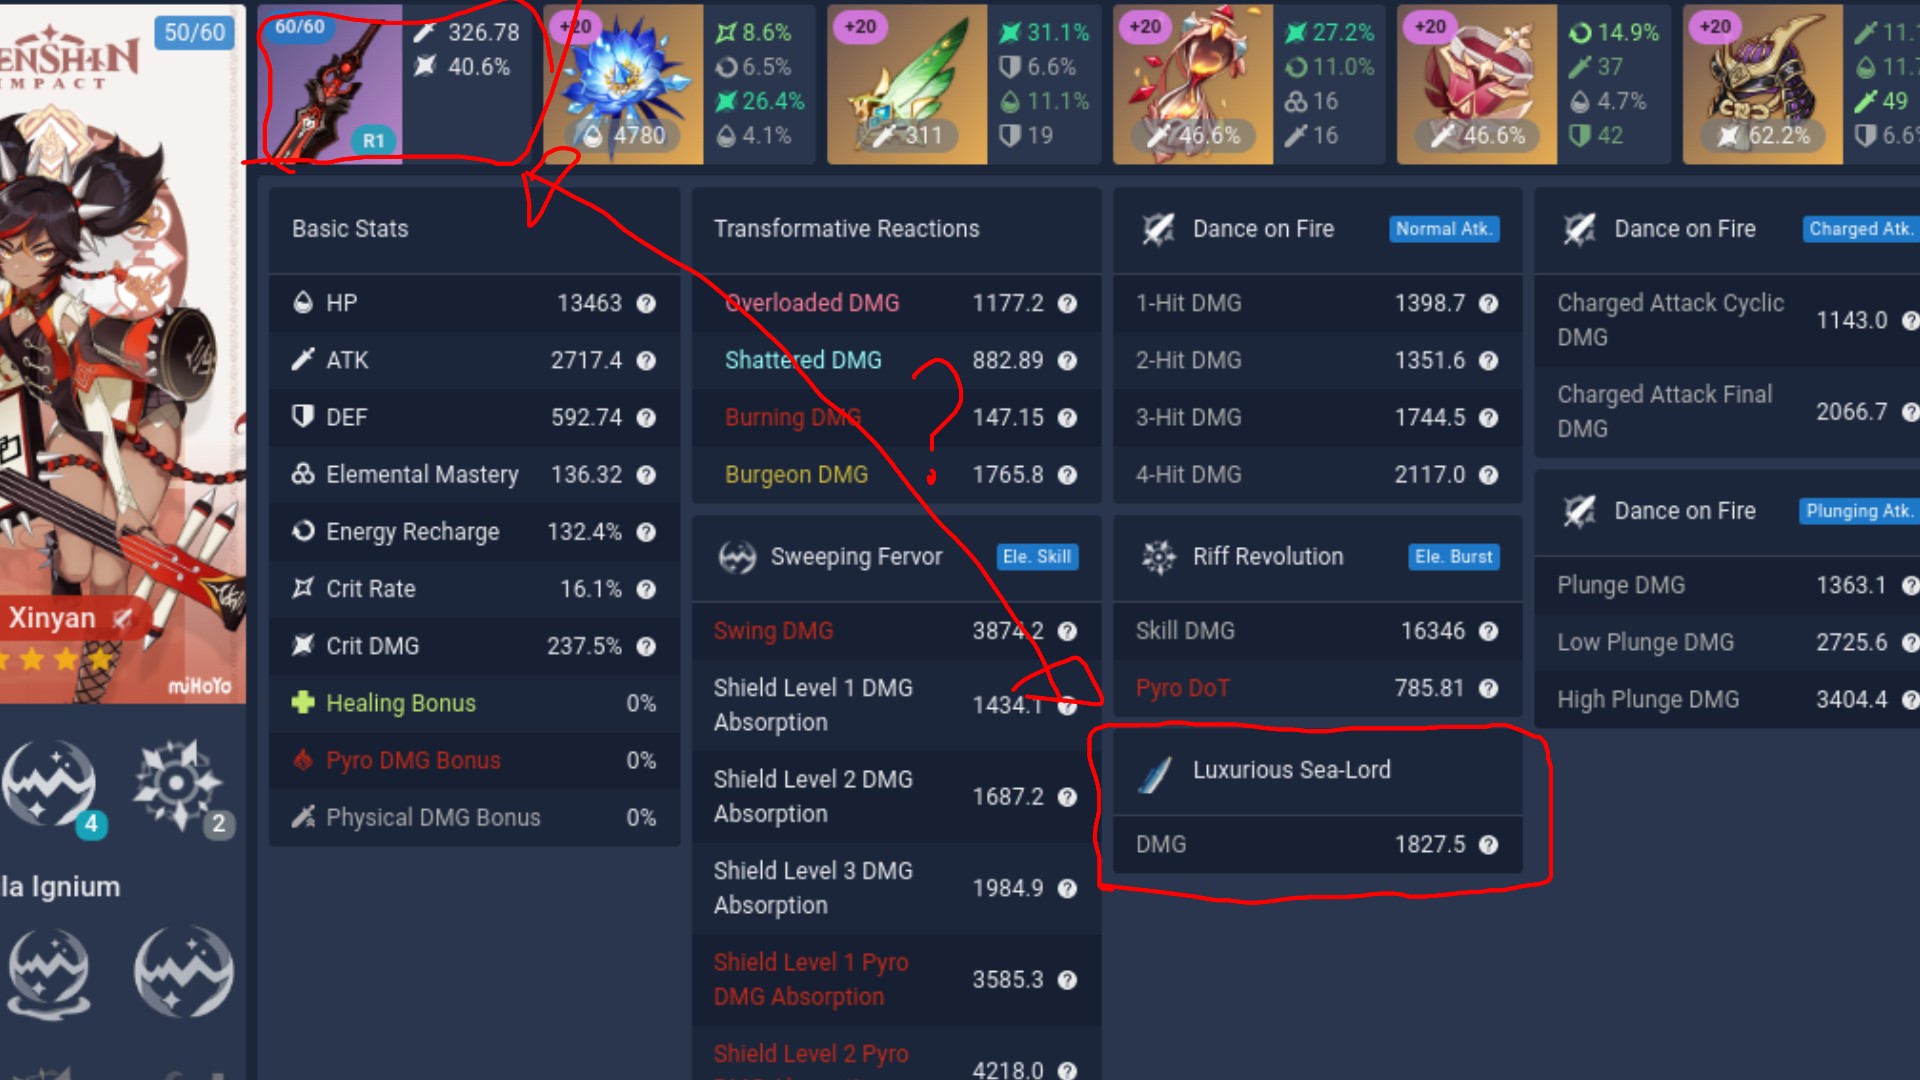Select the helmet circlet artifact icon

pyautogui.click(x=1763, y=84)
